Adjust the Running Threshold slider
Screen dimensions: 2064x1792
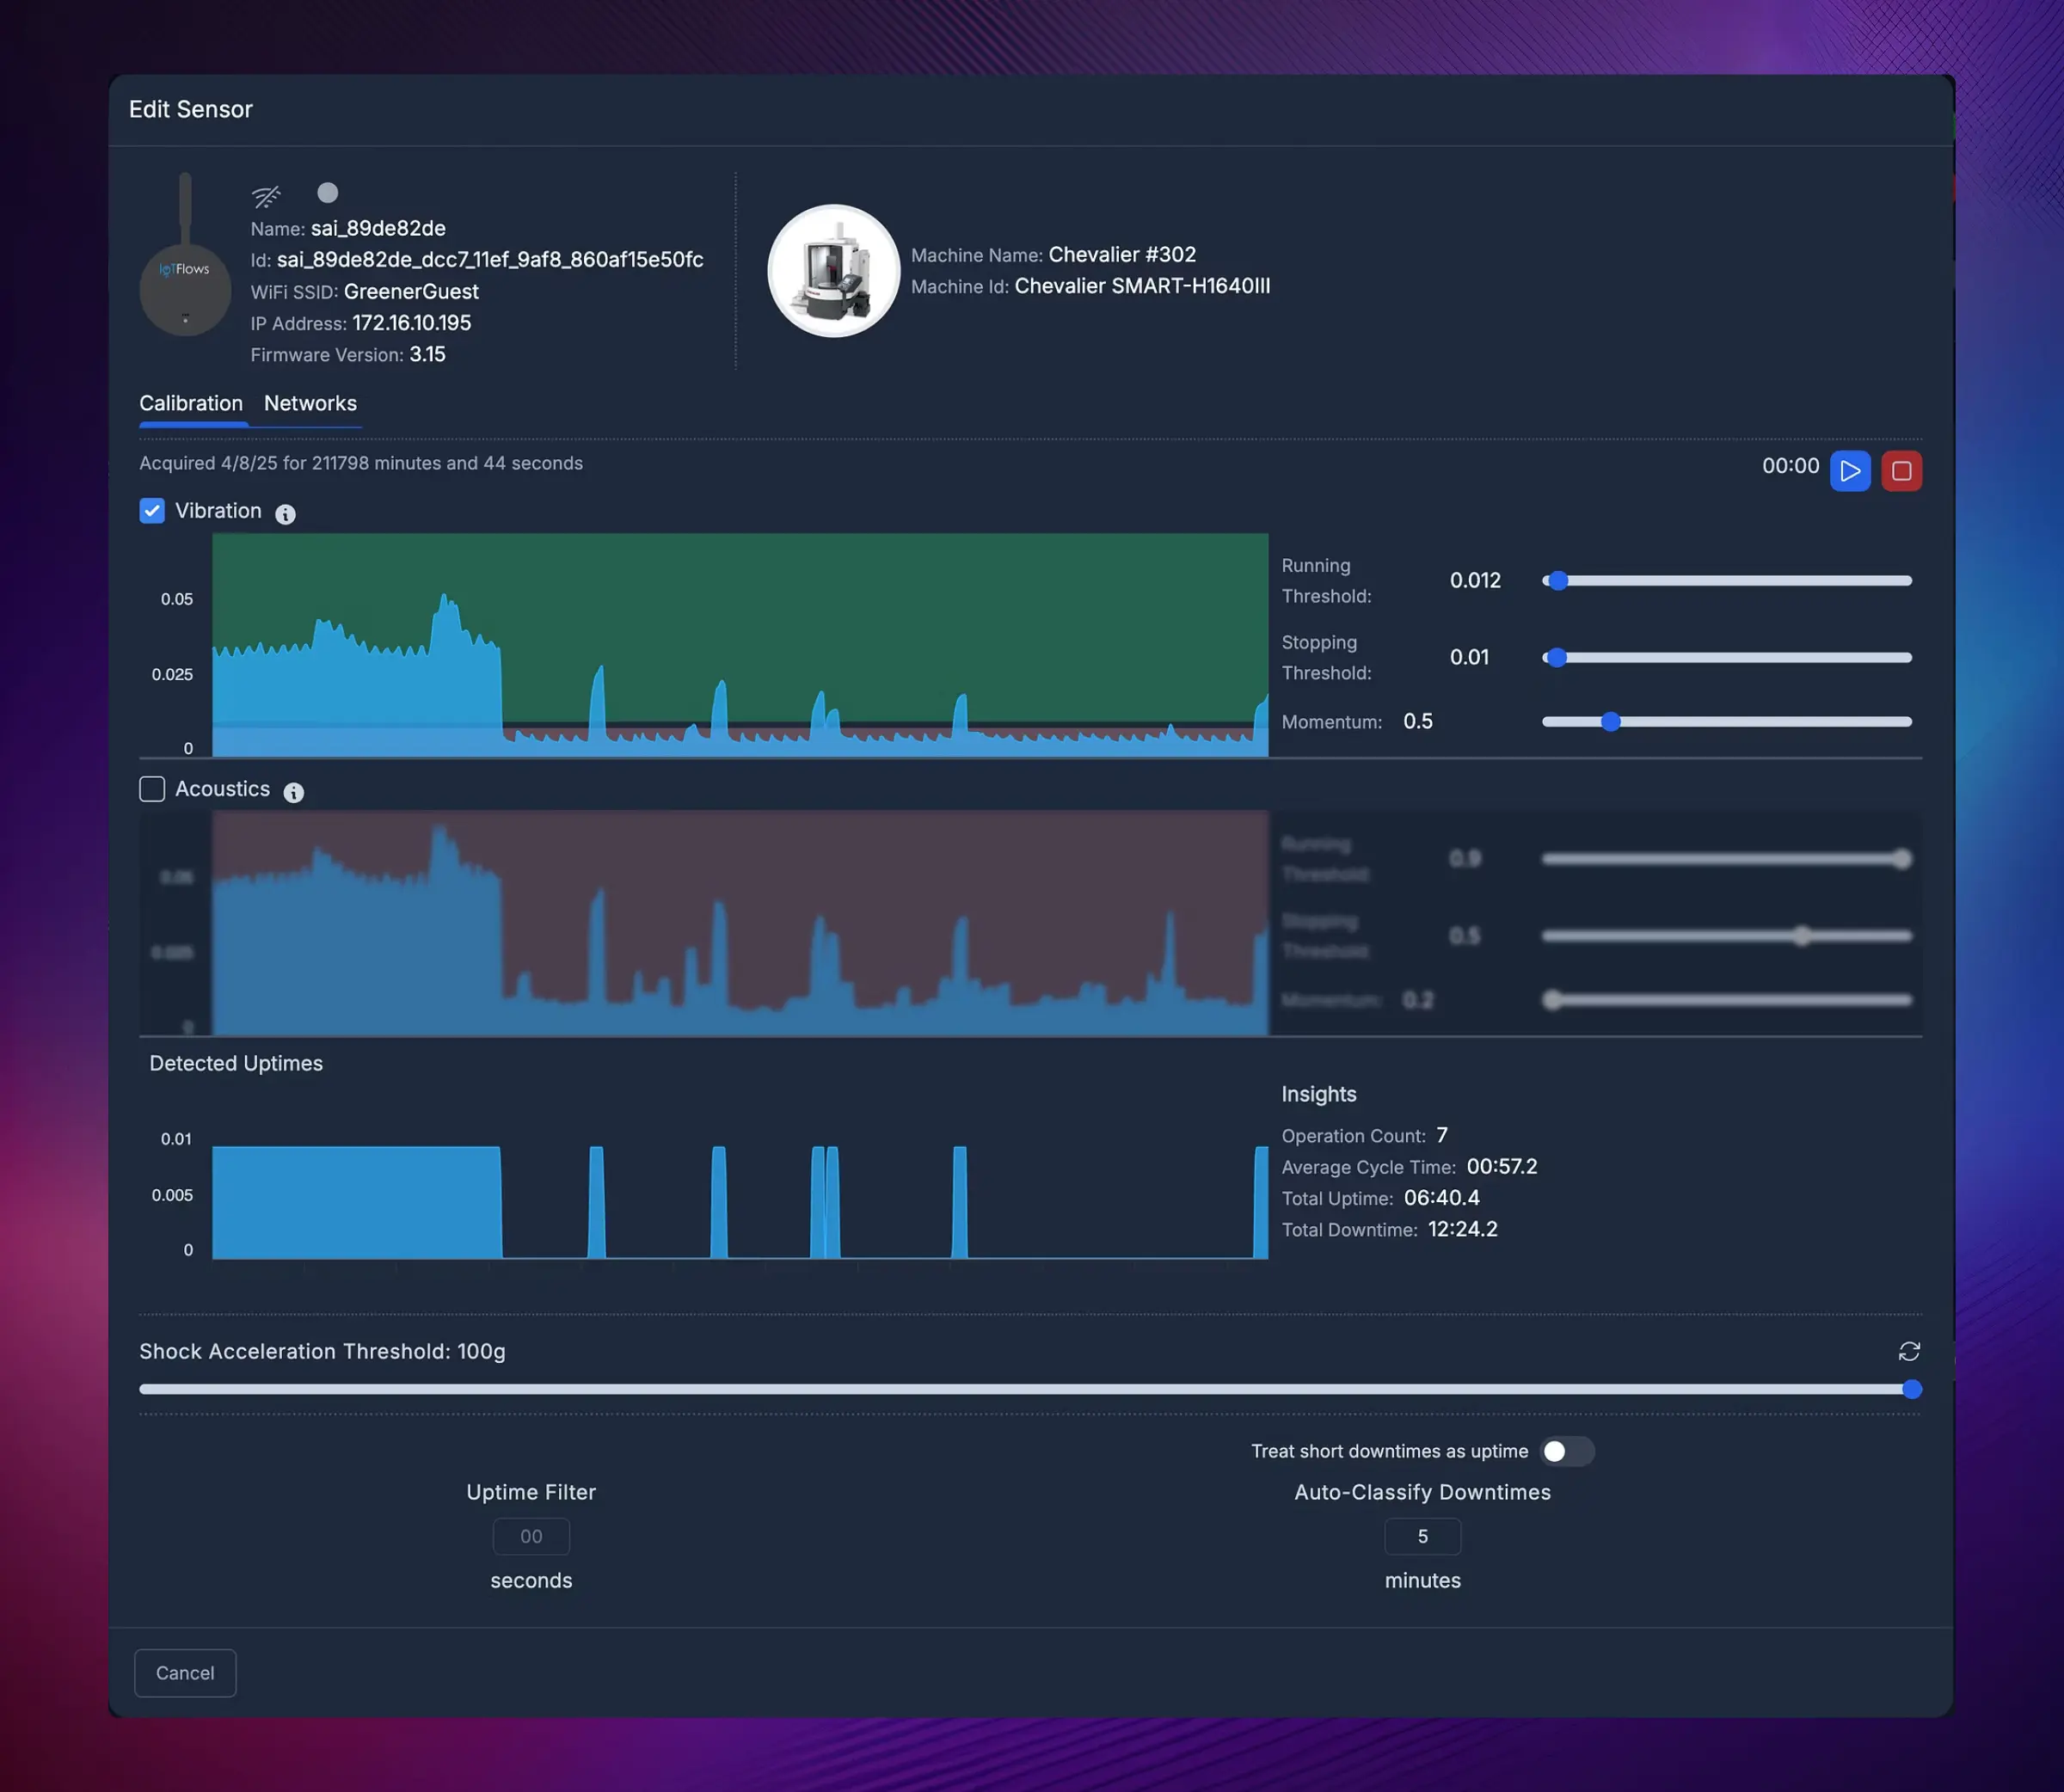1557,580
